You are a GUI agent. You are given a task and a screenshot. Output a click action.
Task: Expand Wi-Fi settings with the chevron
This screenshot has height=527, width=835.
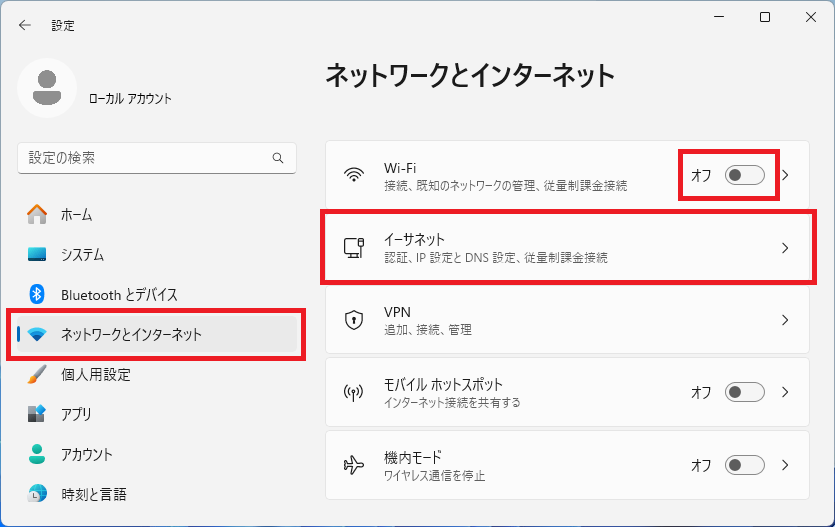786,175
